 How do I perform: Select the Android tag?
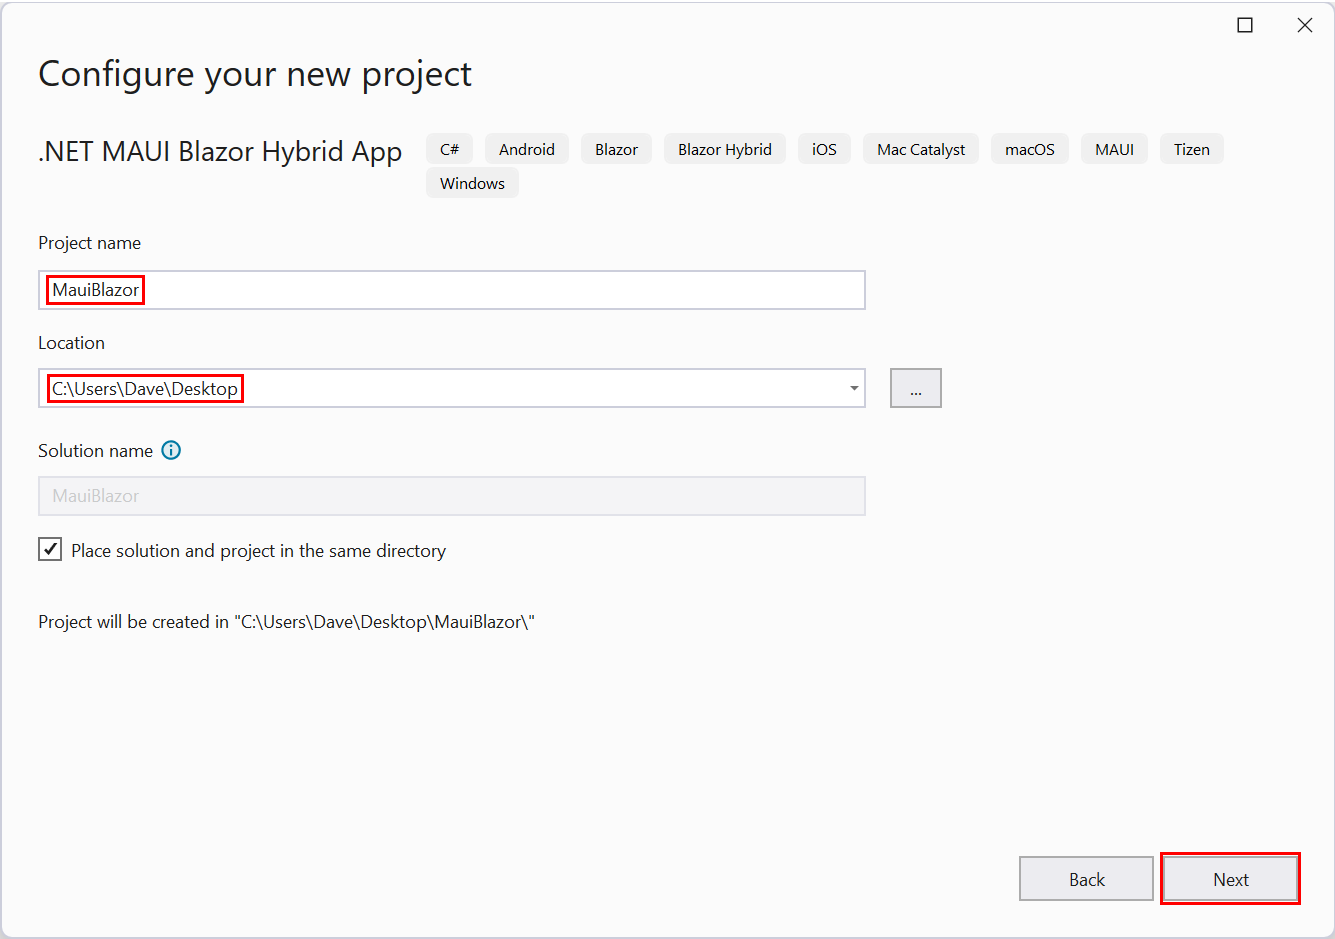526,149
